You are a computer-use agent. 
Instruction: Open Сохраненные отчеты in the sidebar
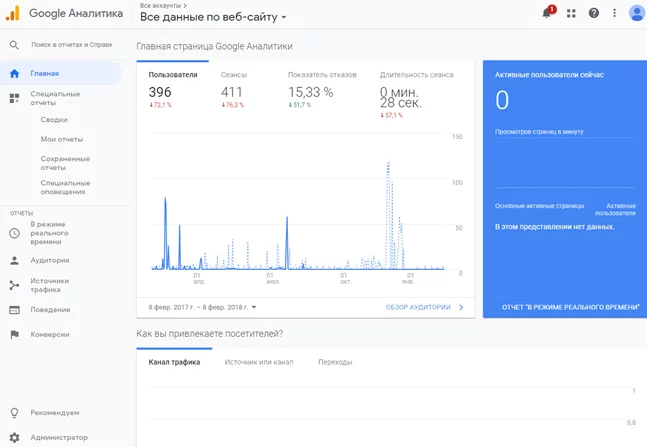(x=65, y=163)
